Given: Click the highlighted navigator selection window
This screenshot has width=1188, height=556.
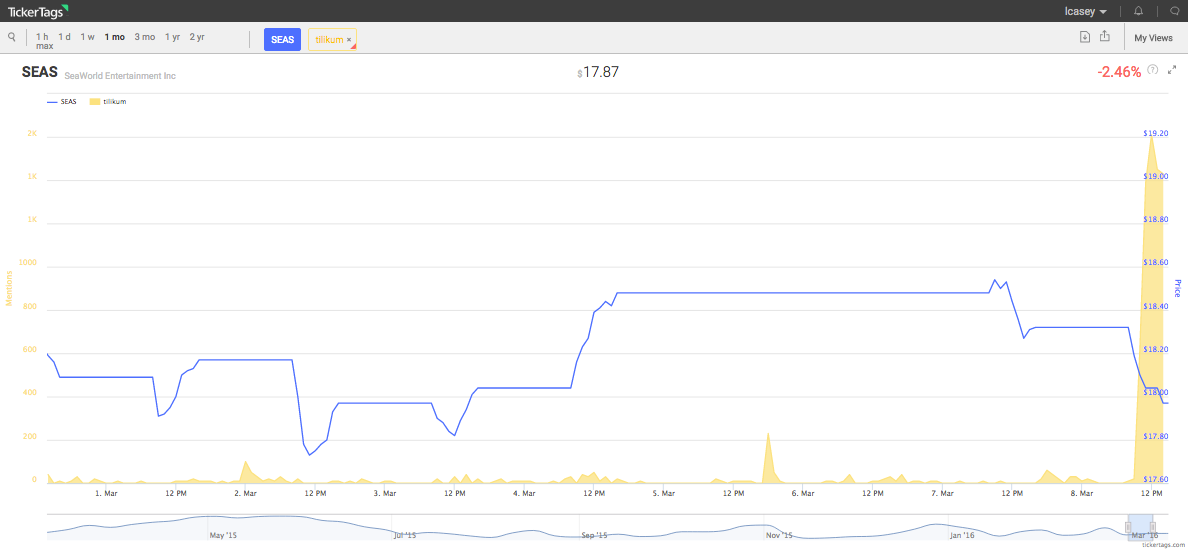Looking at the screenshot, I should 1140,526.
